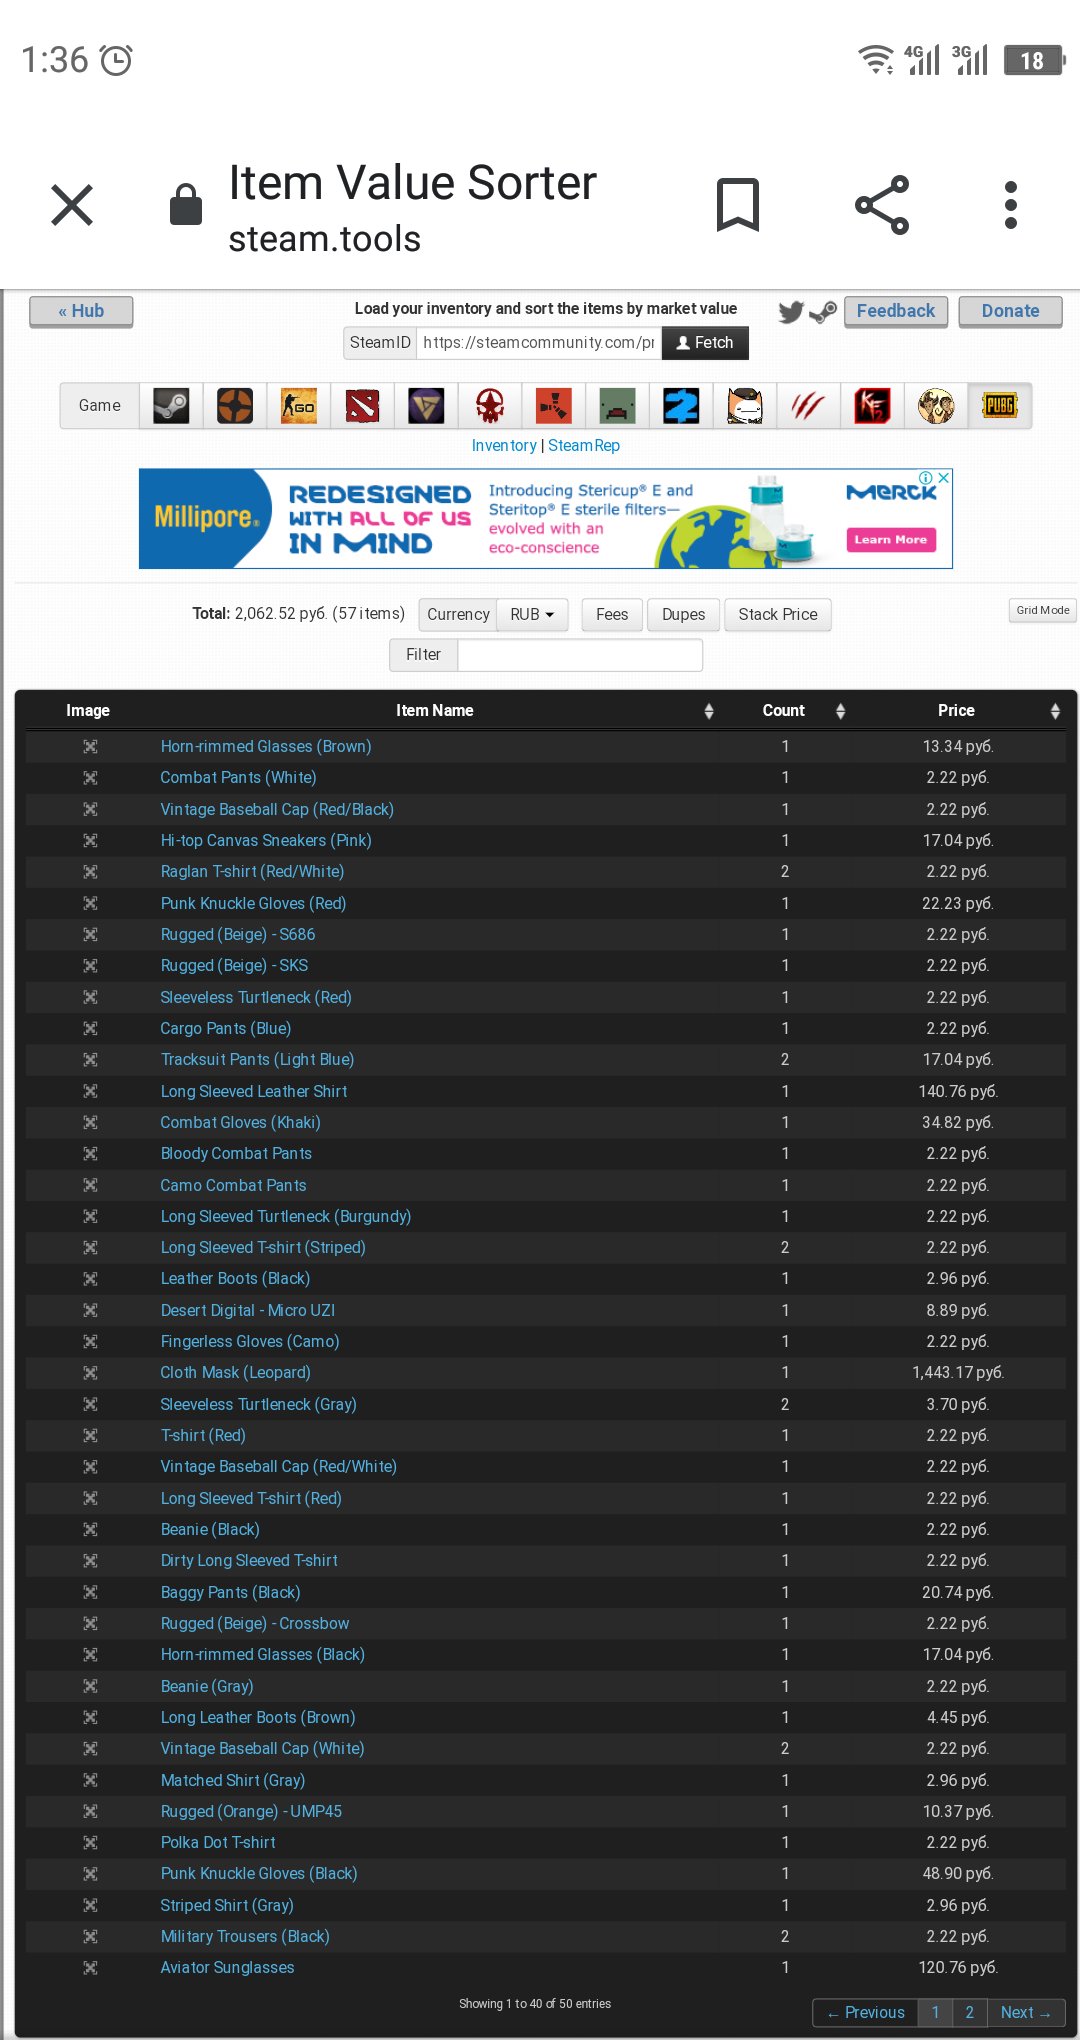Click the Fetch button
Viewport: 1080px width, 2040px height.
tap(705, 342)
